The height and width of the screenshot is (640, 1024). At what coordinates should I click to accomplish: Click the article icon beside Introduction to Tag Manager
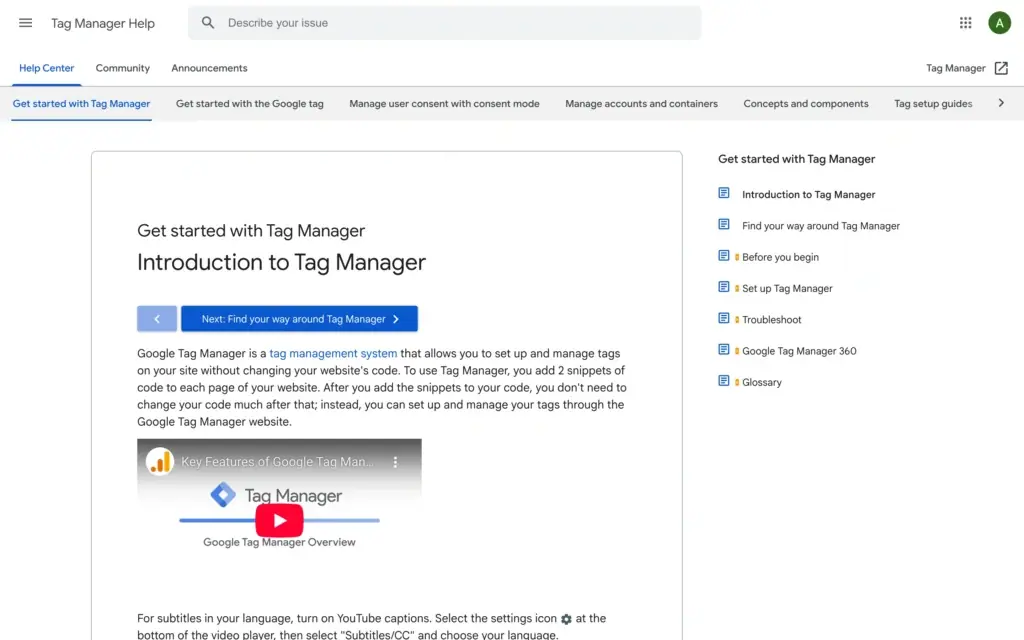coord(724,193)
